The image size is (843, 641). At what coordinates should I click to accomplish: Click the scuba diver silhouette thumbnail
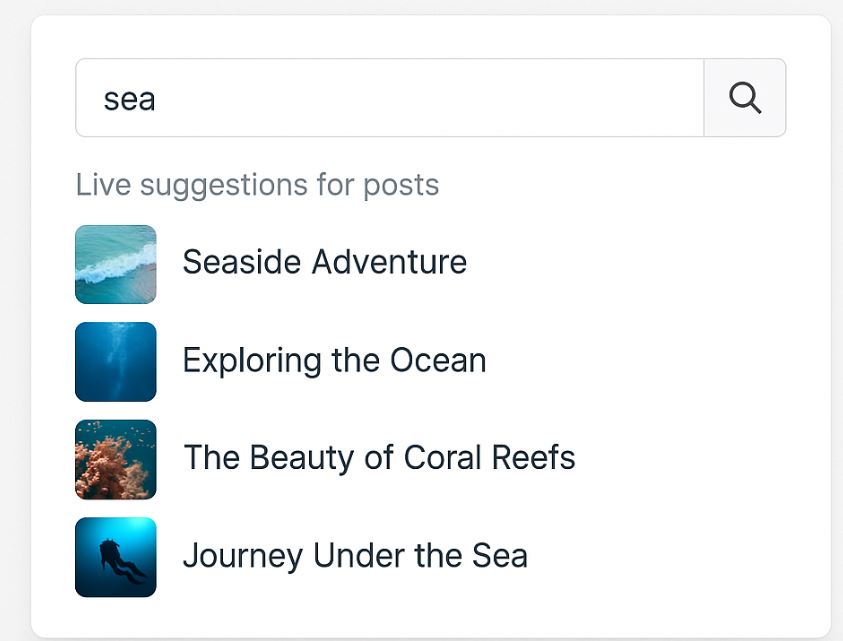116,557
